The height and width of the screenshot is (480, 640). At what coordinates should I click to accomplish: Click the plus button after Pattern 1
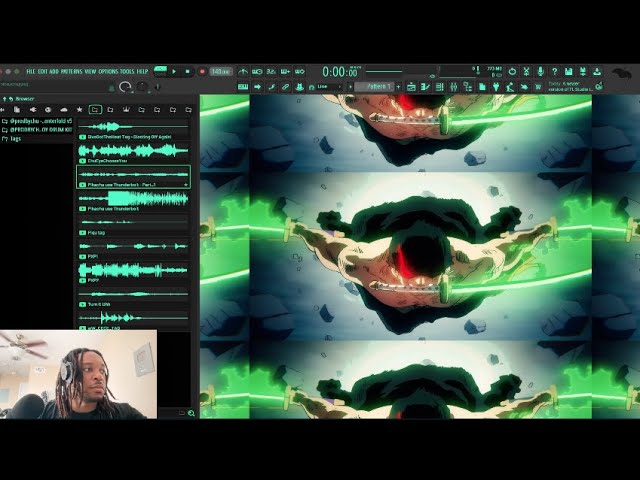click(x=398, y=87)
